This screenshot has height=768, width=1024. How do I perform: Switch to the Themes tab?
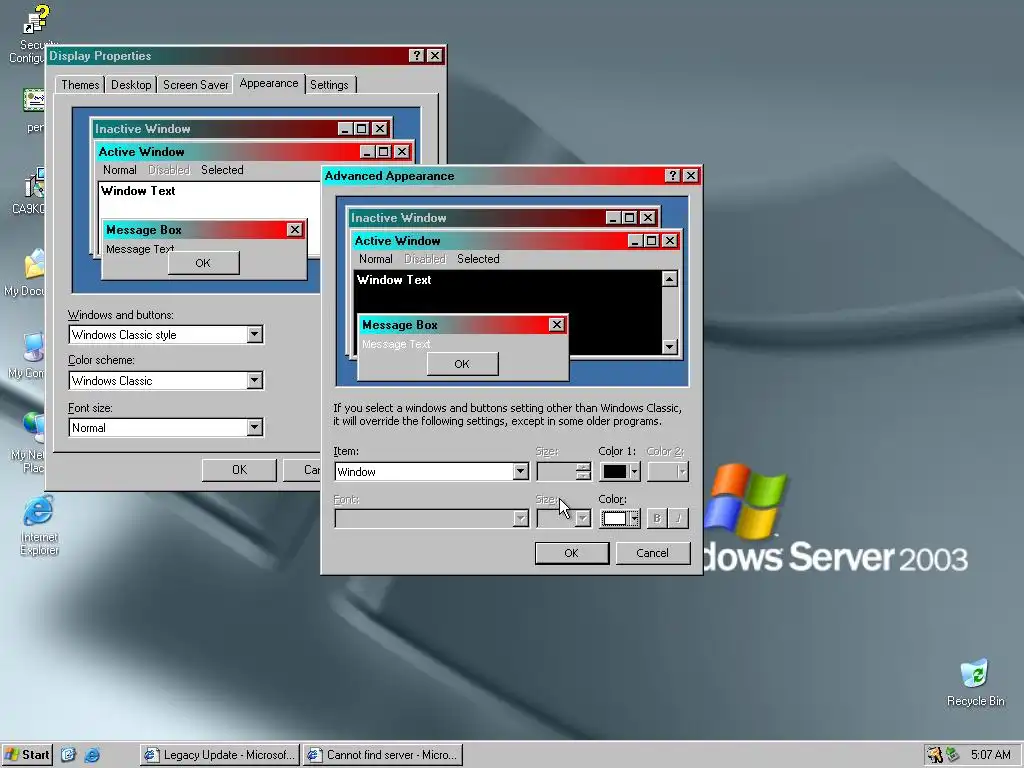(x=80, y=85)
